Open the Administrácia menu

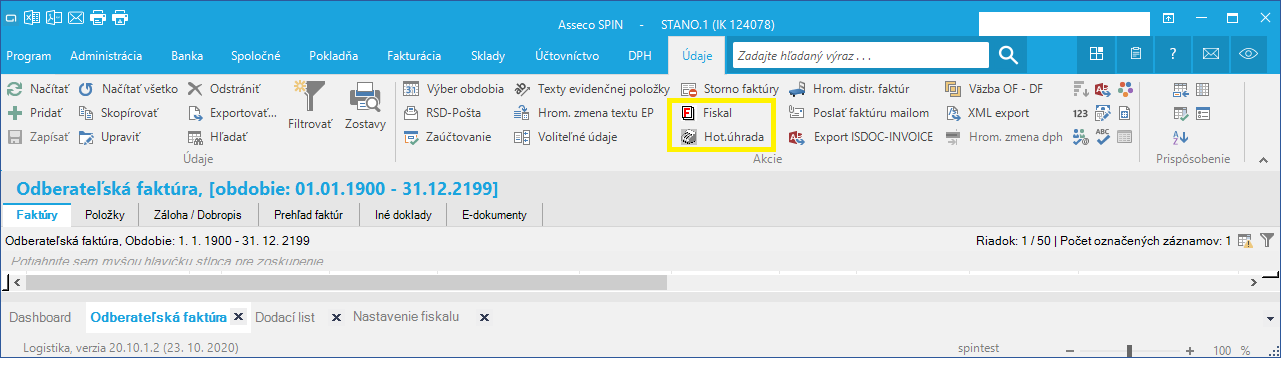point(106,55)
